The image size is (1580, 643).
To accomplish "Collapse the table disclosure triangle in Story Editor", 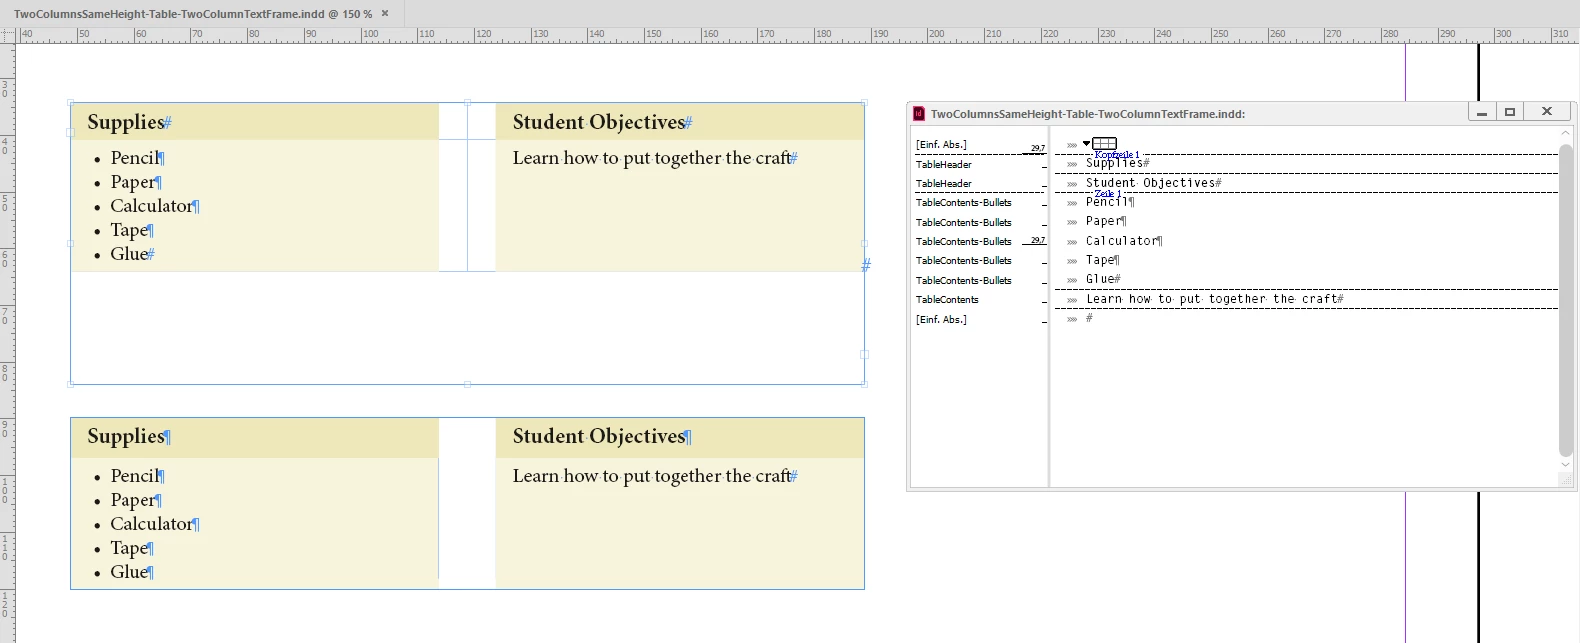I will pos(1086,144).
